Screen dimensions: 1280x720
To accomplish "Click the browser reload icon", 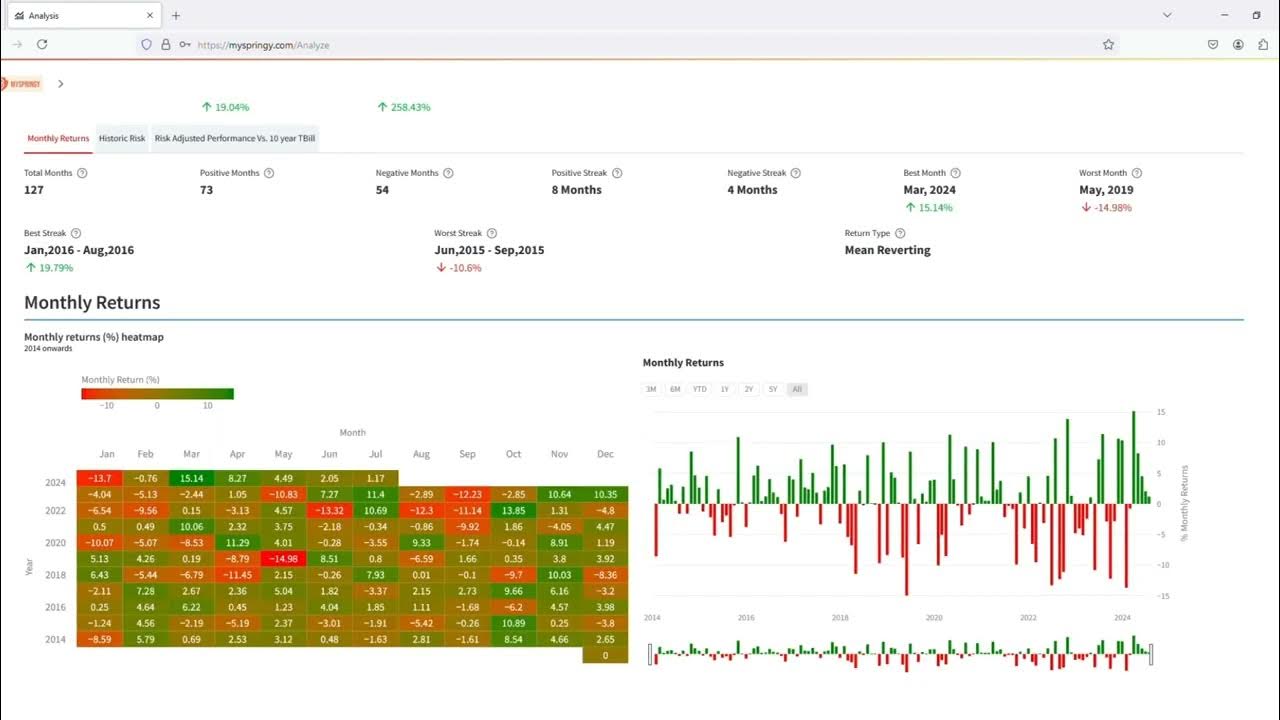I will tap(42, 45).
